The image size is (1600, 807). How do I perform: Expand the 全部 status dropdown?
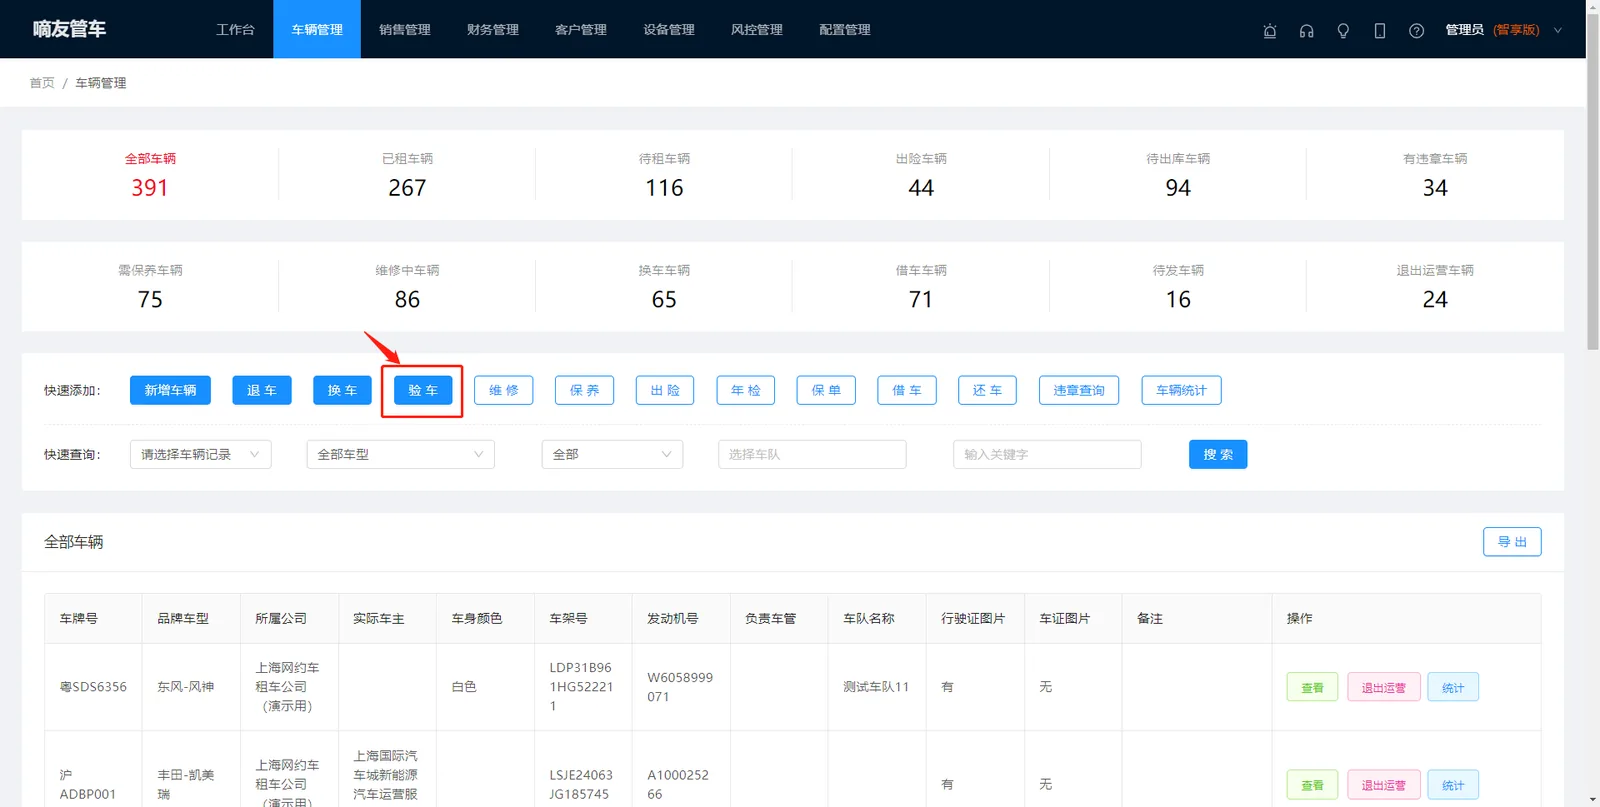pyautogui.click(x=612, y=454)
